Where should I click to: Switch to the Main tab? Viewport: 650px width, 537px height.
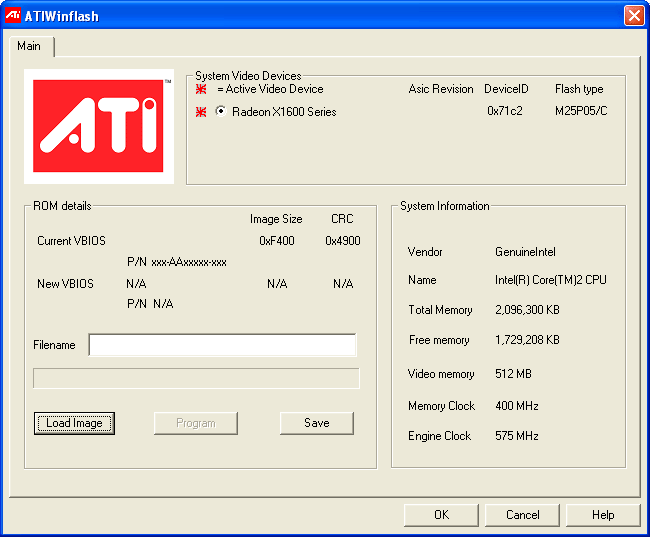point(29,46)
